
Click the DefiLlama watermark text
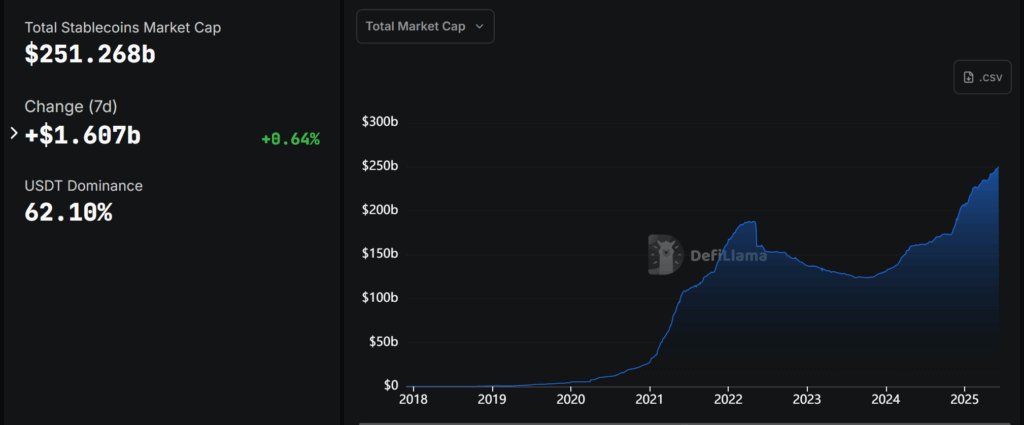728,256
